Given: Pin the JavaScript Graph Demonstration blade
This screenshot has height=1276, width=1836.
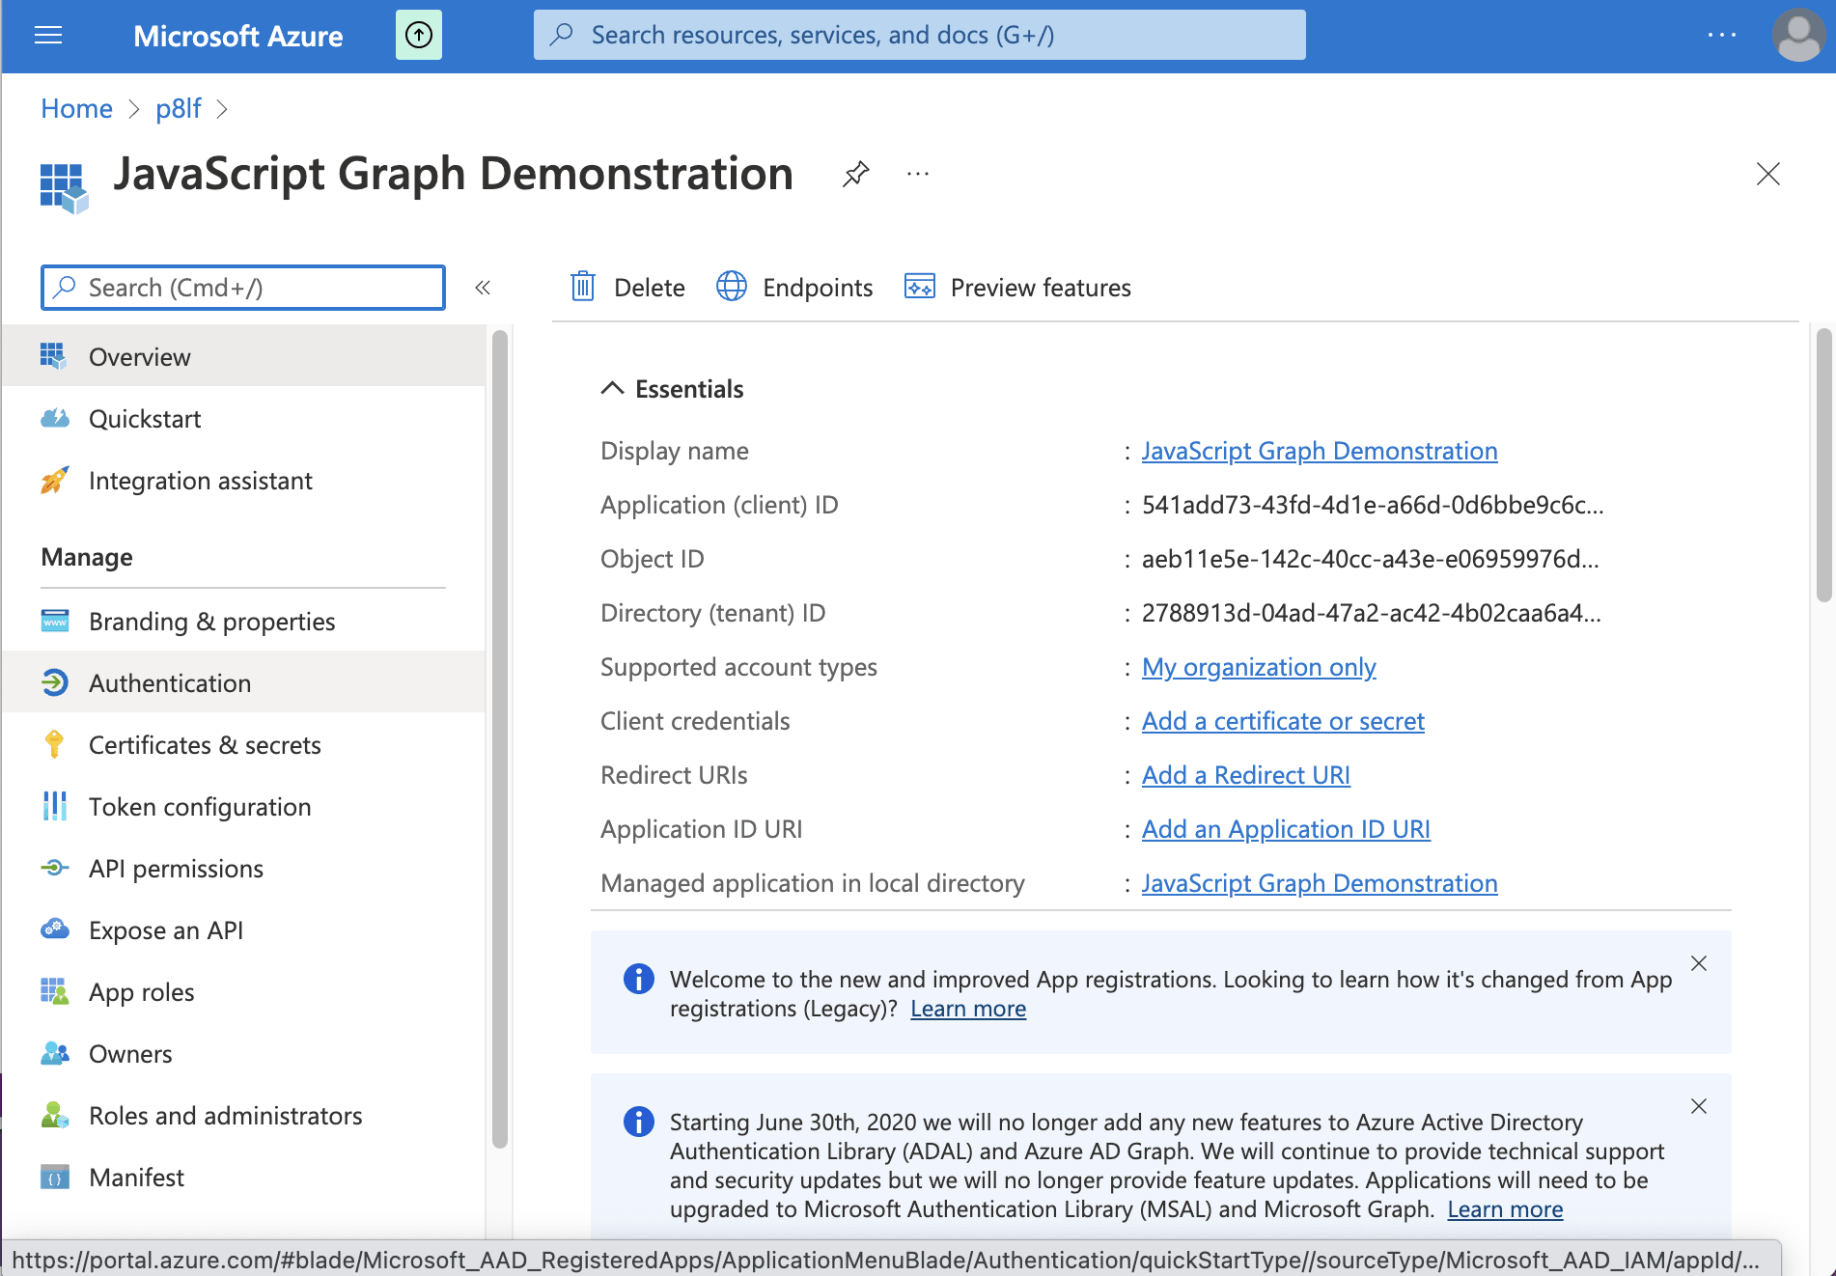Looking at the screenshot, I should [855, 174].
